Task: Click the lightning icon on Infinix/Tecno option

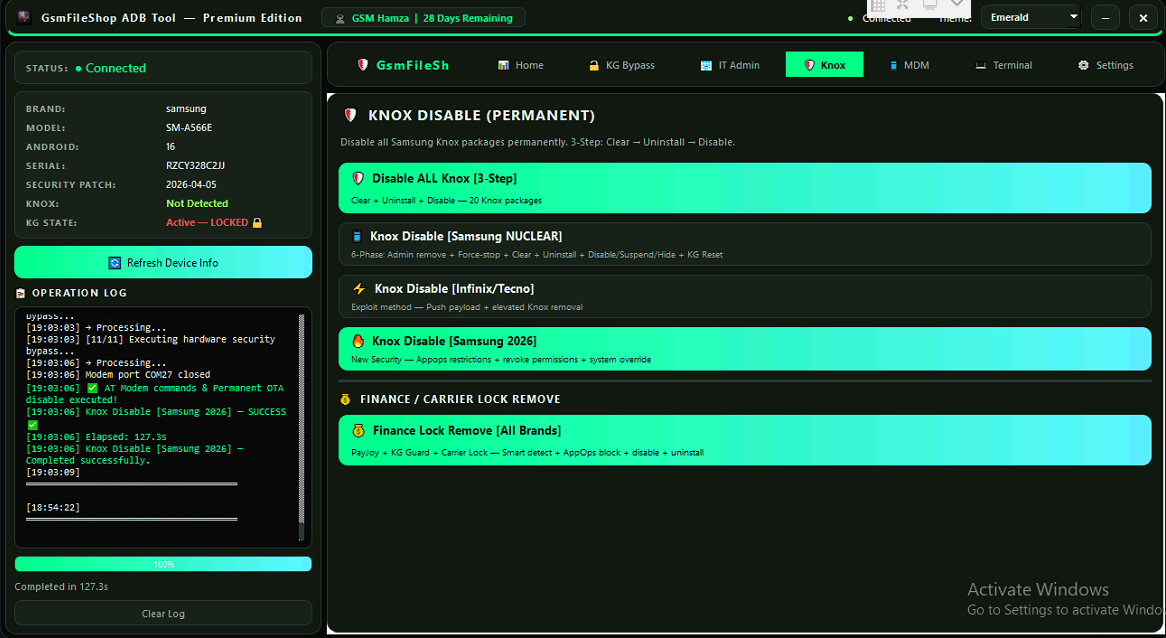Action: 359,289
